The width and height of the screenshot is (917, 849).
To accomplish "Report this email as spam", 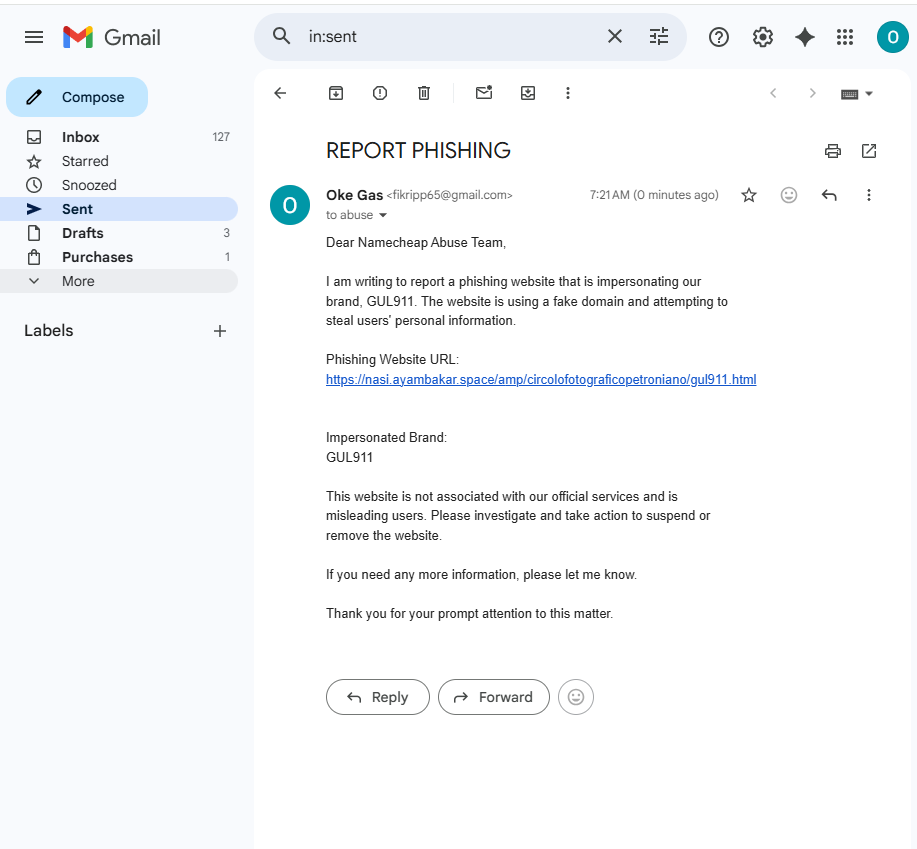I will 380,93.
